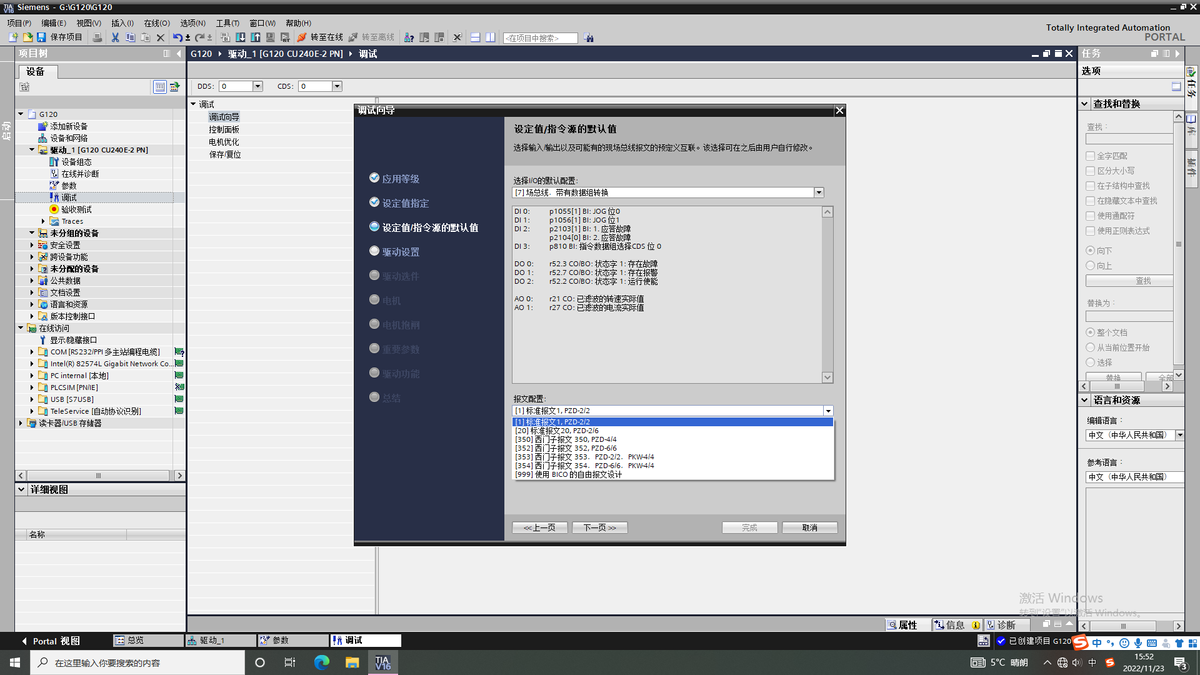The image size is (1200, 675).
Task: Click the Cut scissors icon
Action: tap(115, 38)
